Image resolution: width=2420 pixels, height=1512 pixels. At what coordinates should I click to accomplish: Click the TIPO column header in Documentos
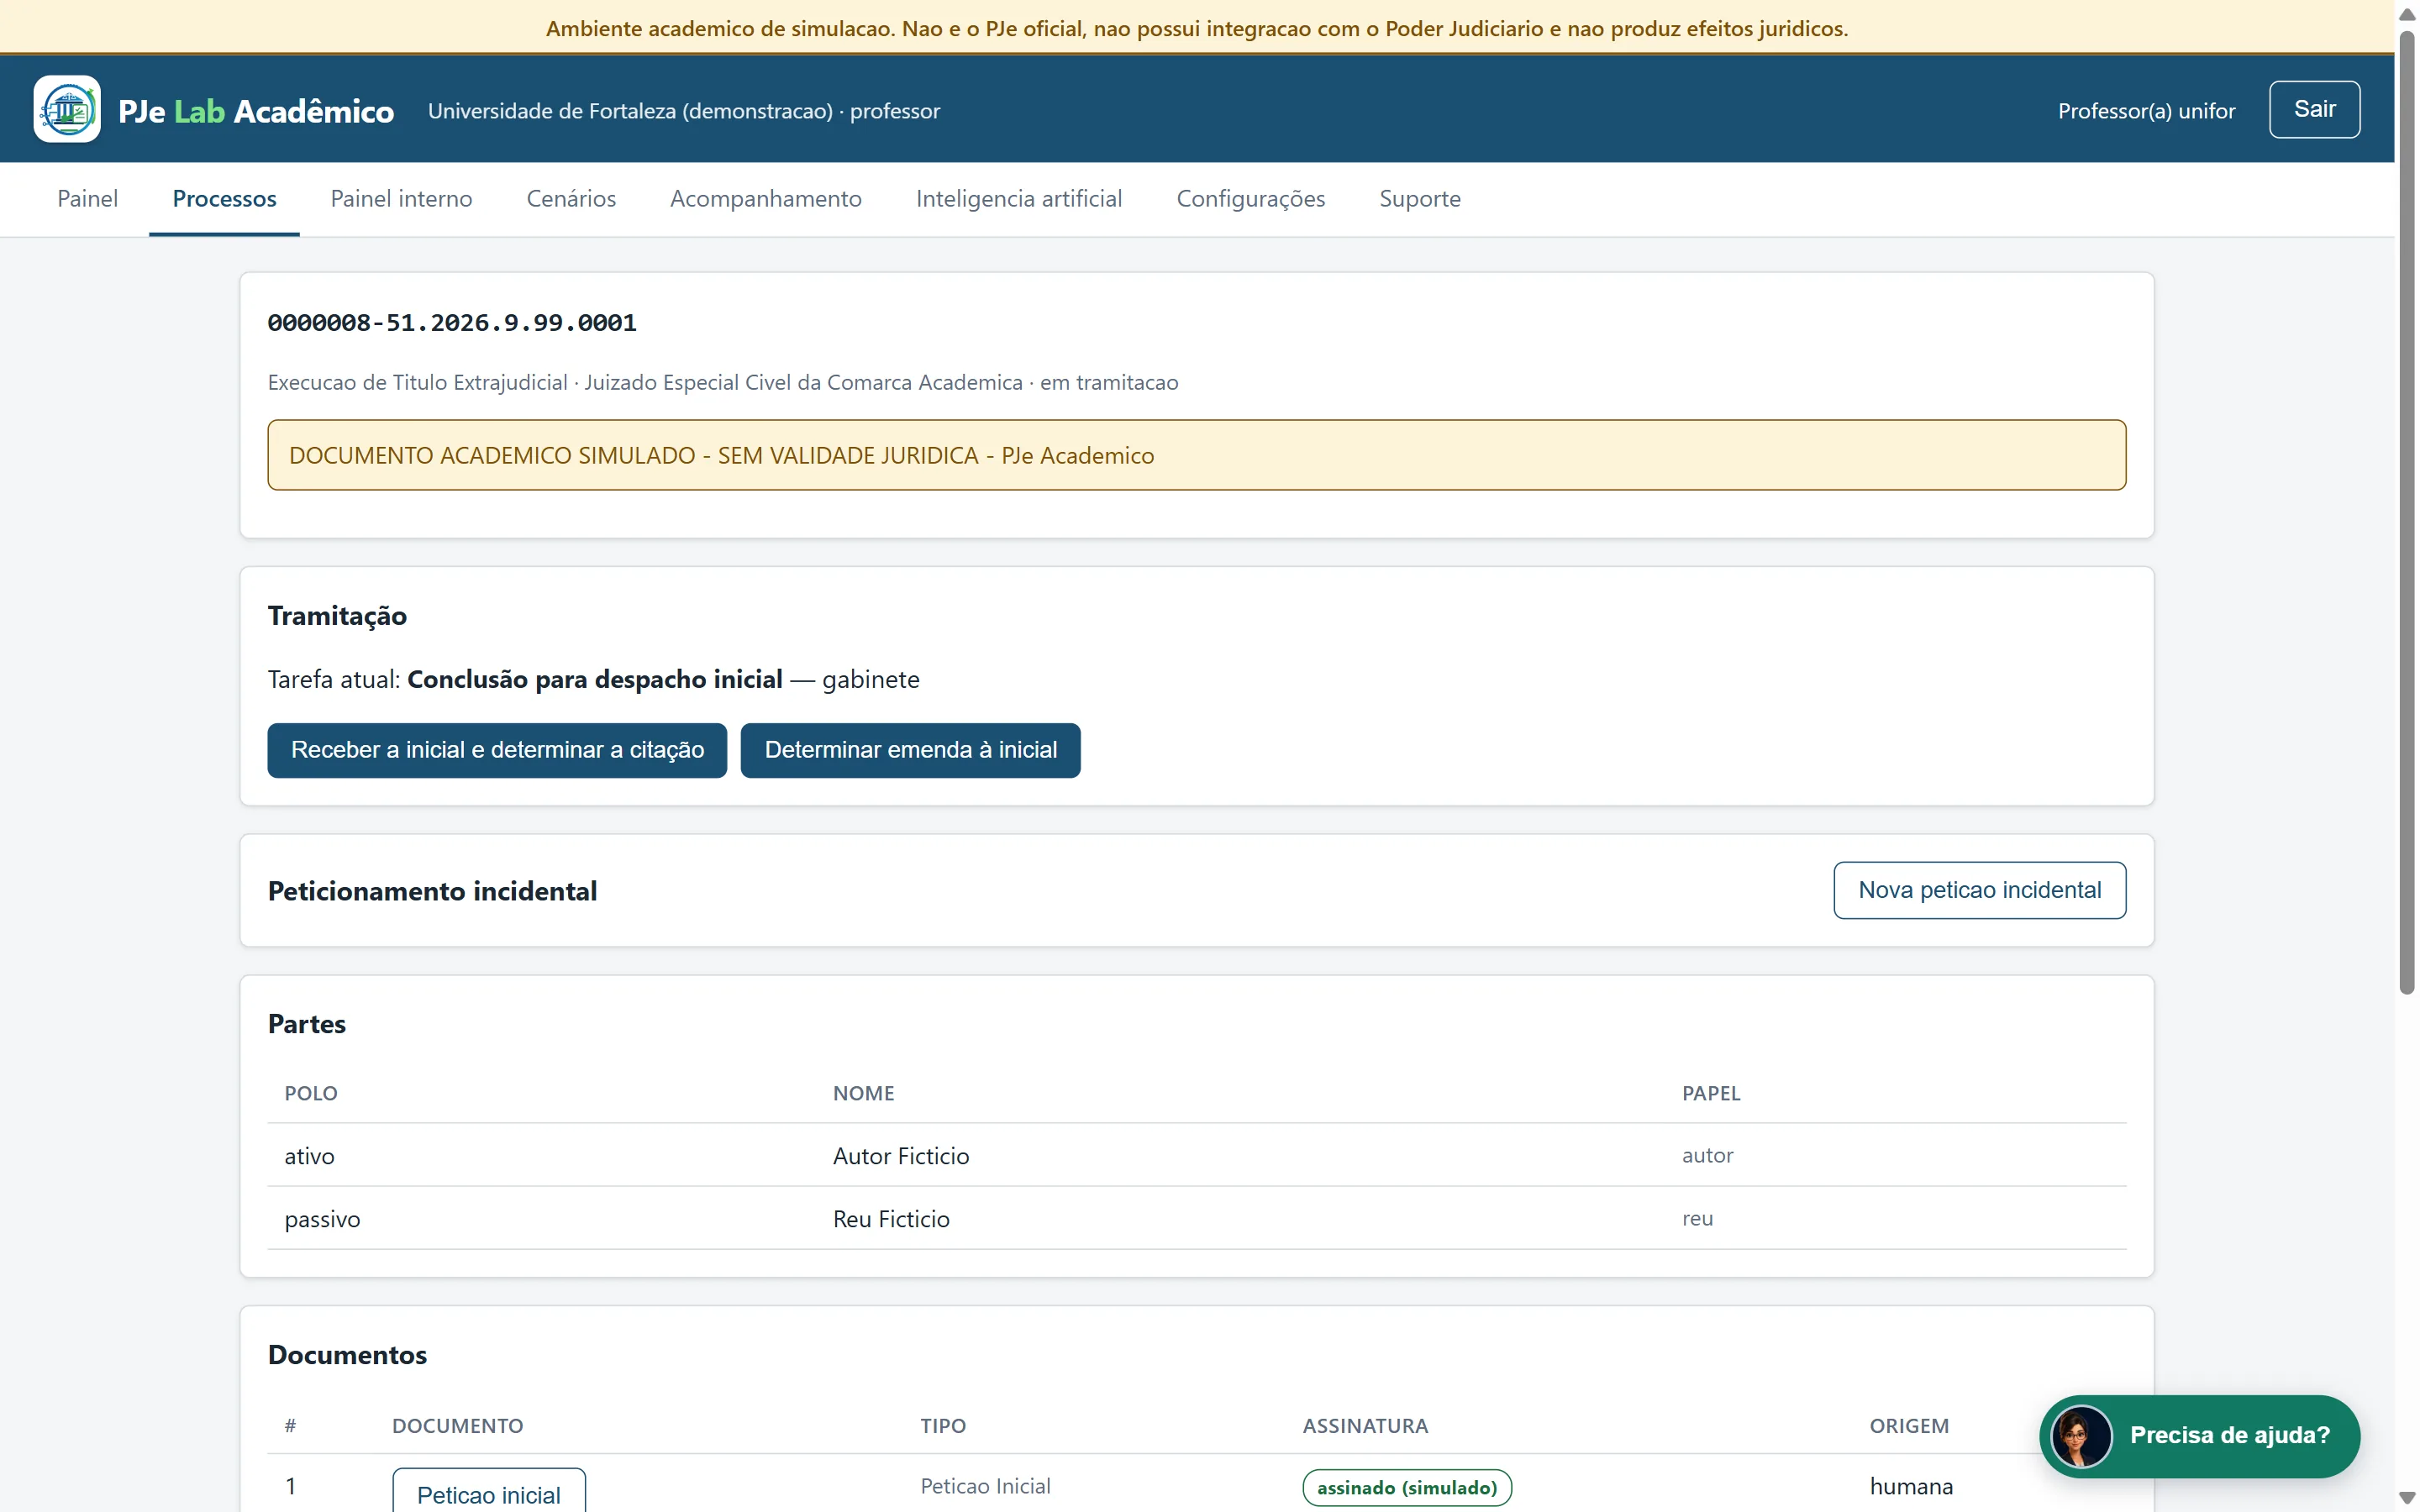pyautogui.click(x=943, y=1426)
